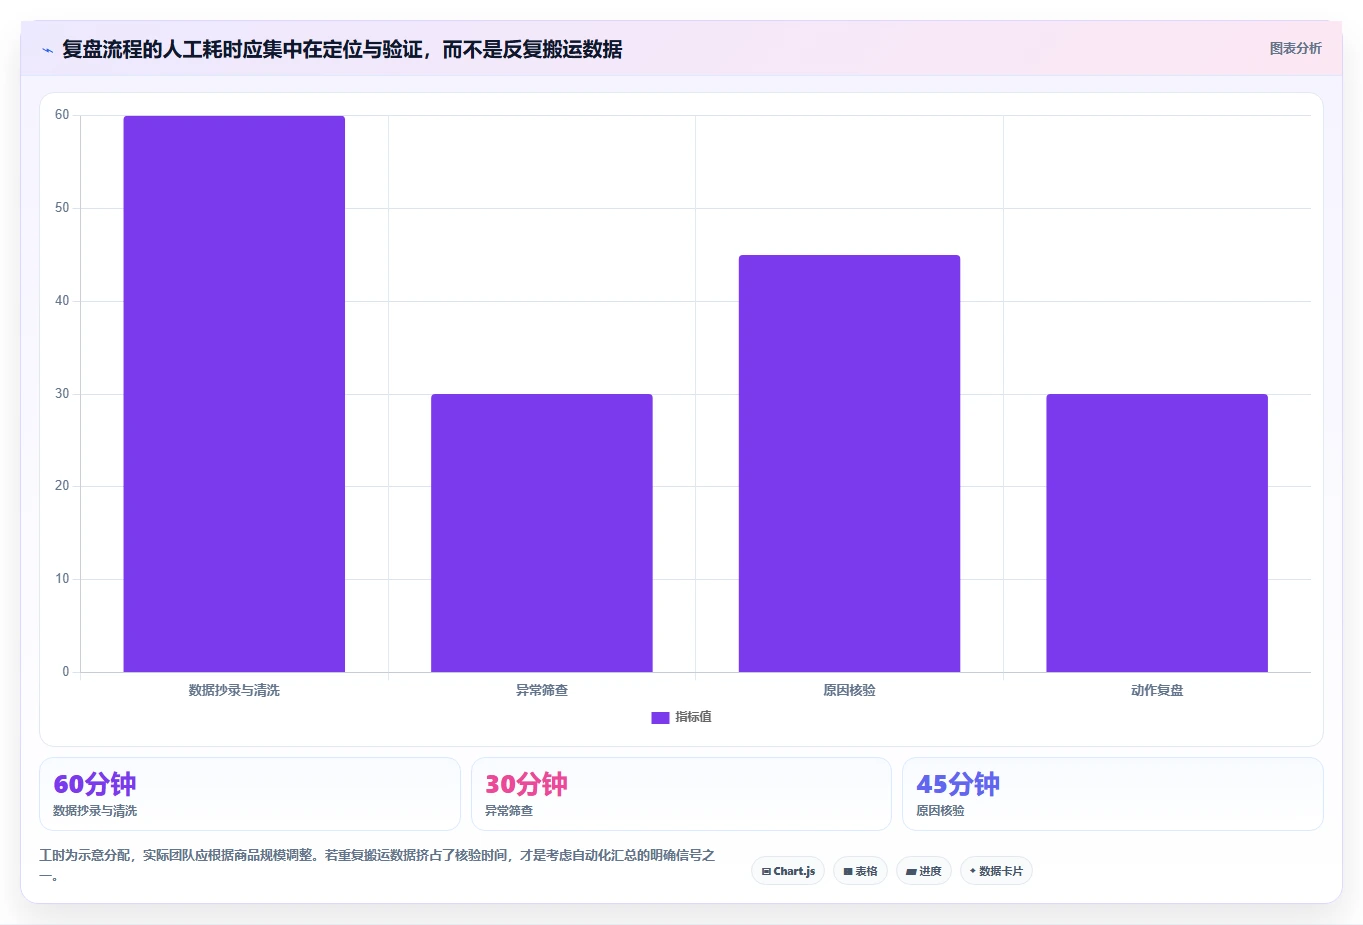The height and width of the screenshot is (925, 1363).
Task: Click the footnote text starting with 工时为示意分配
Action: click(378, 865)
